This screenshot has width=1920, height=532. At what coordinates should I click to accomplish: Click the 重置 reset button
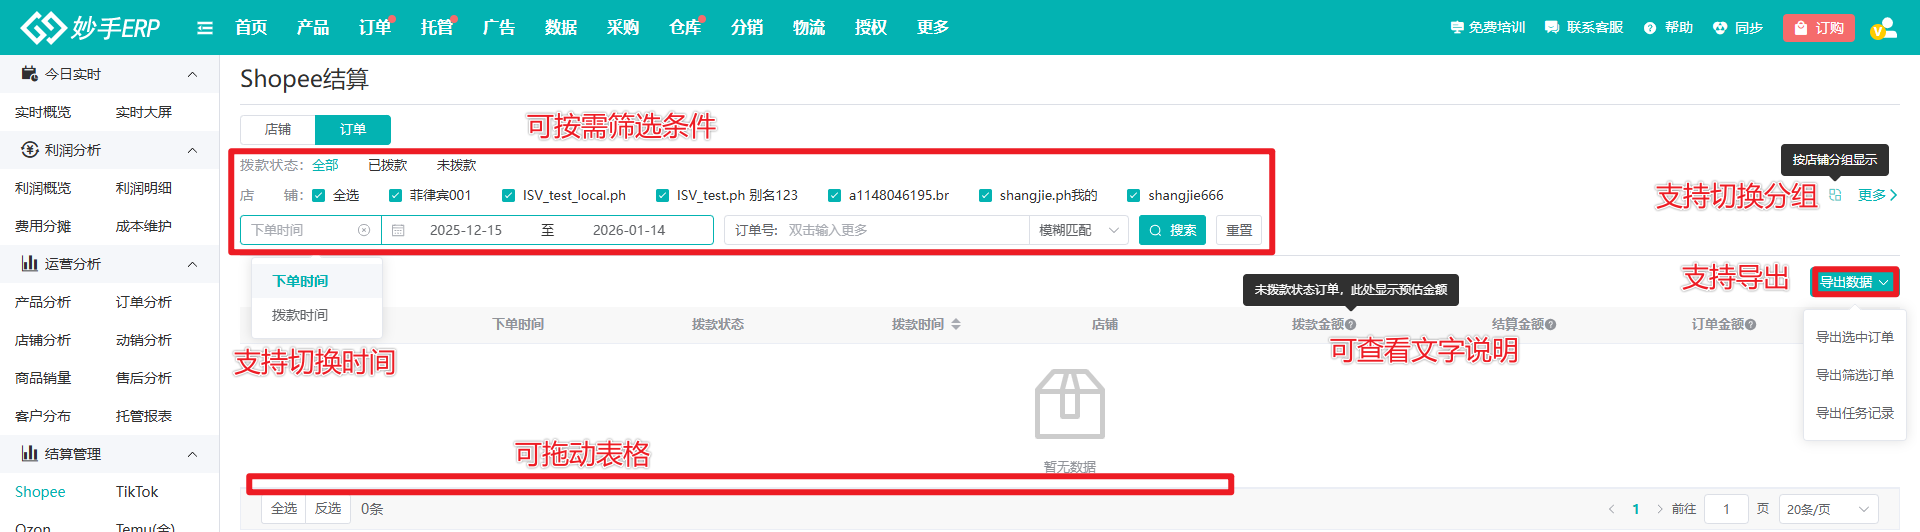click(x=1239, y=230)
